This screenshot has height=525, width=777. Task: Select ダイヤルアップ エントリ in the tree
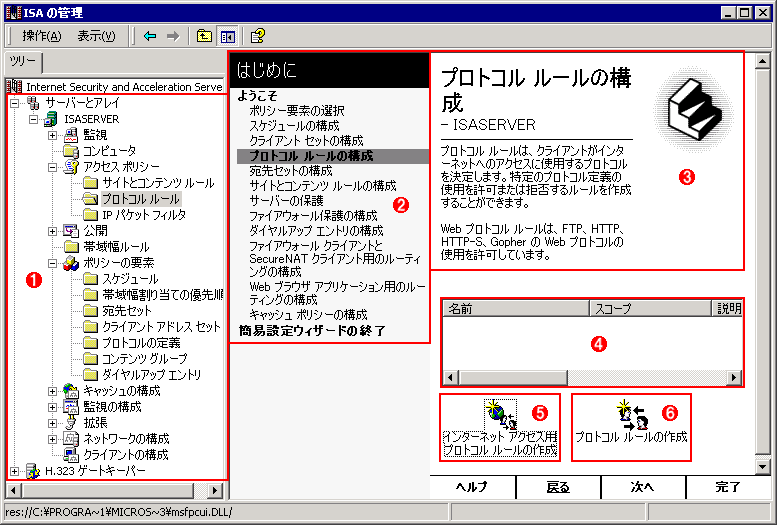[x=151, y=375]
